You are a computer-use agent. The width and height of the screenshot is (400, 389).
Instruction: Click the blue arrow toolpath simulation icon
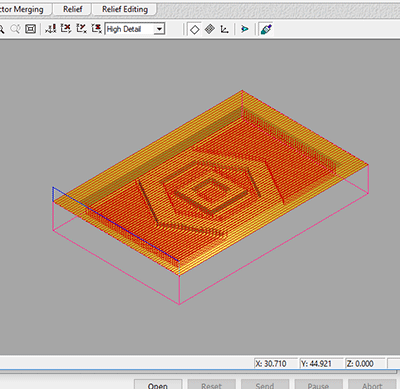click(245, 29)
